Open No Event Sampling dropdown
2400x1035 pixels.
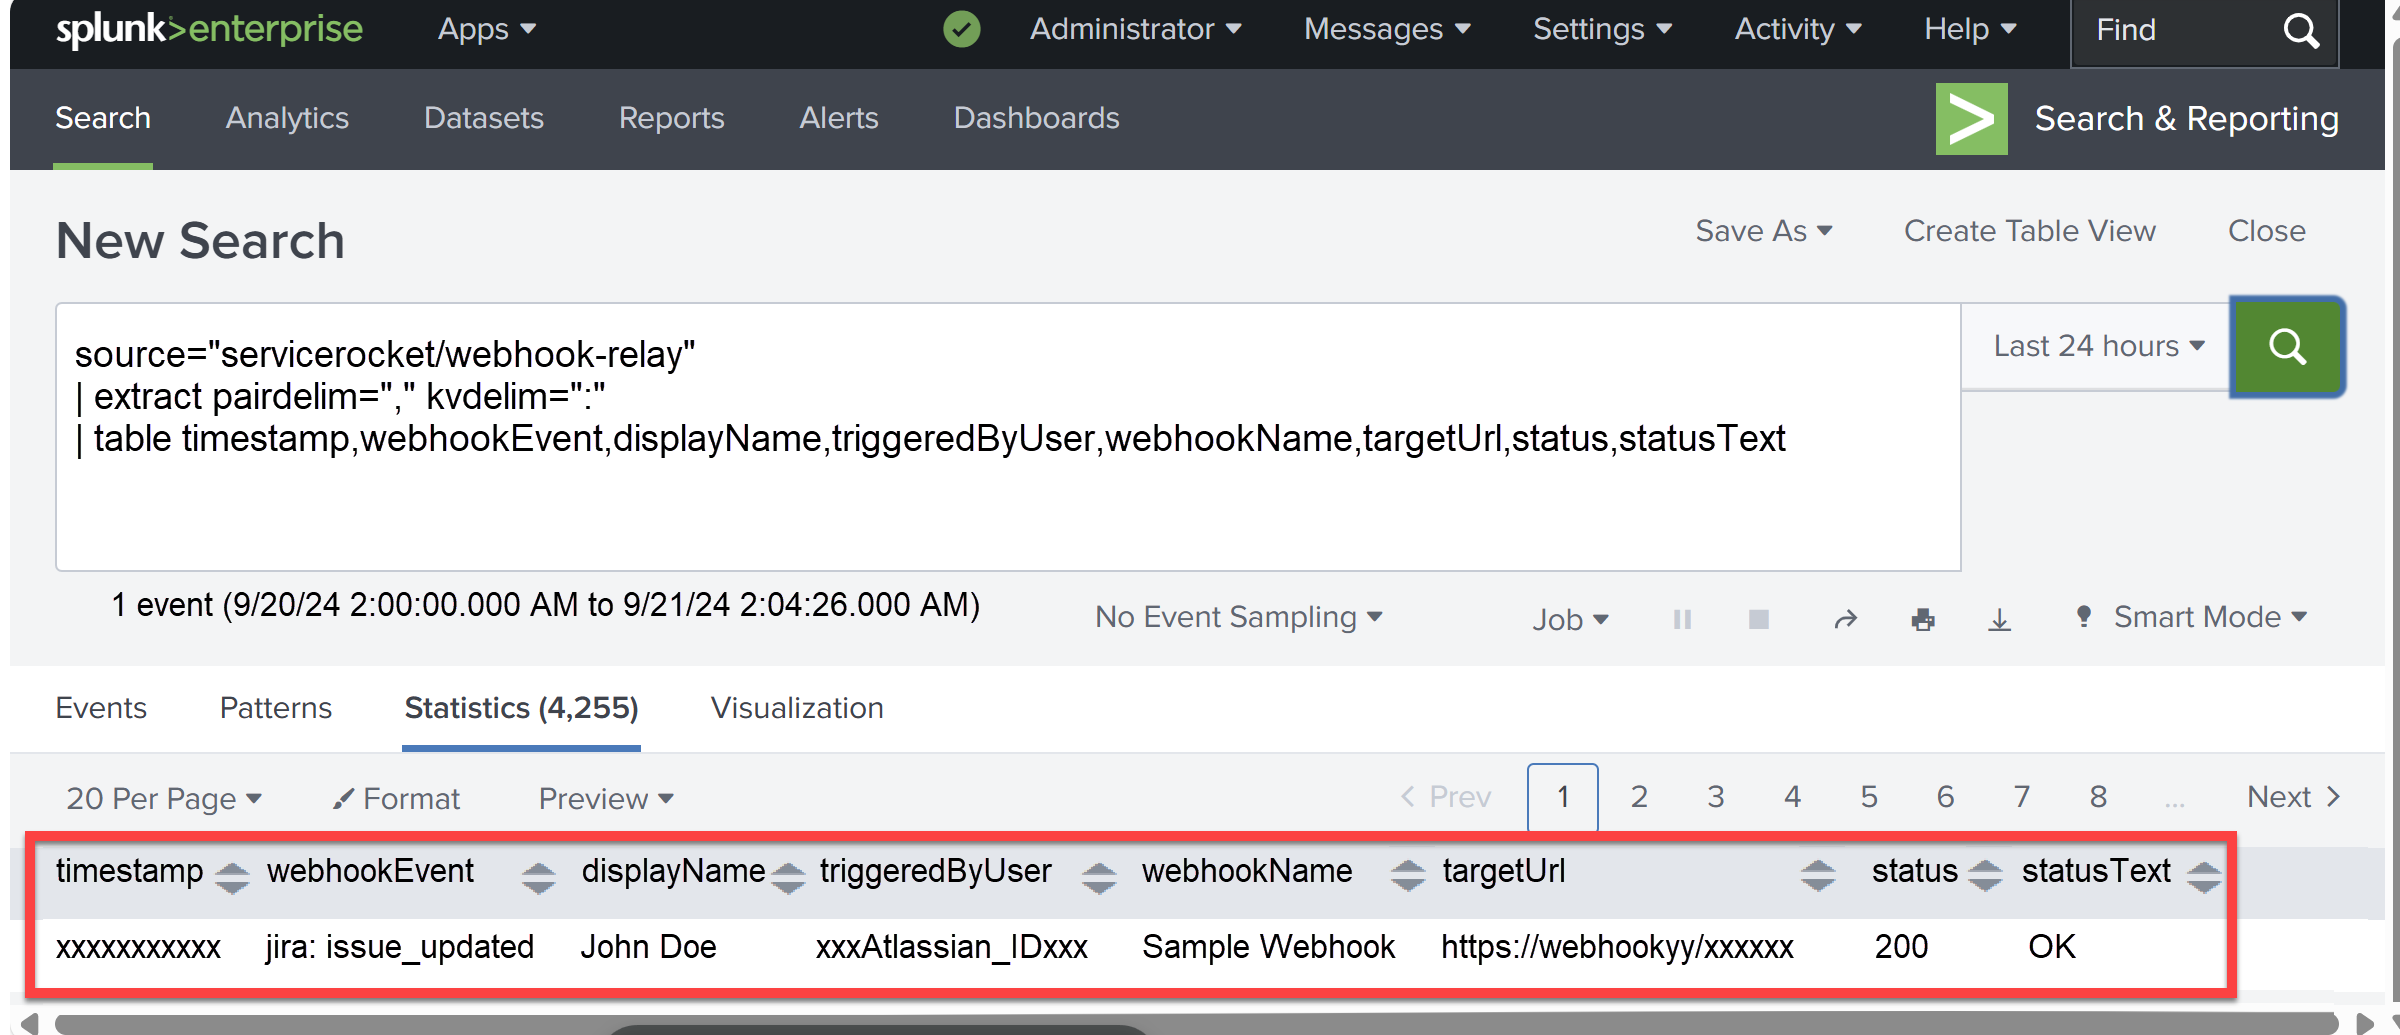coord(1239,617)
